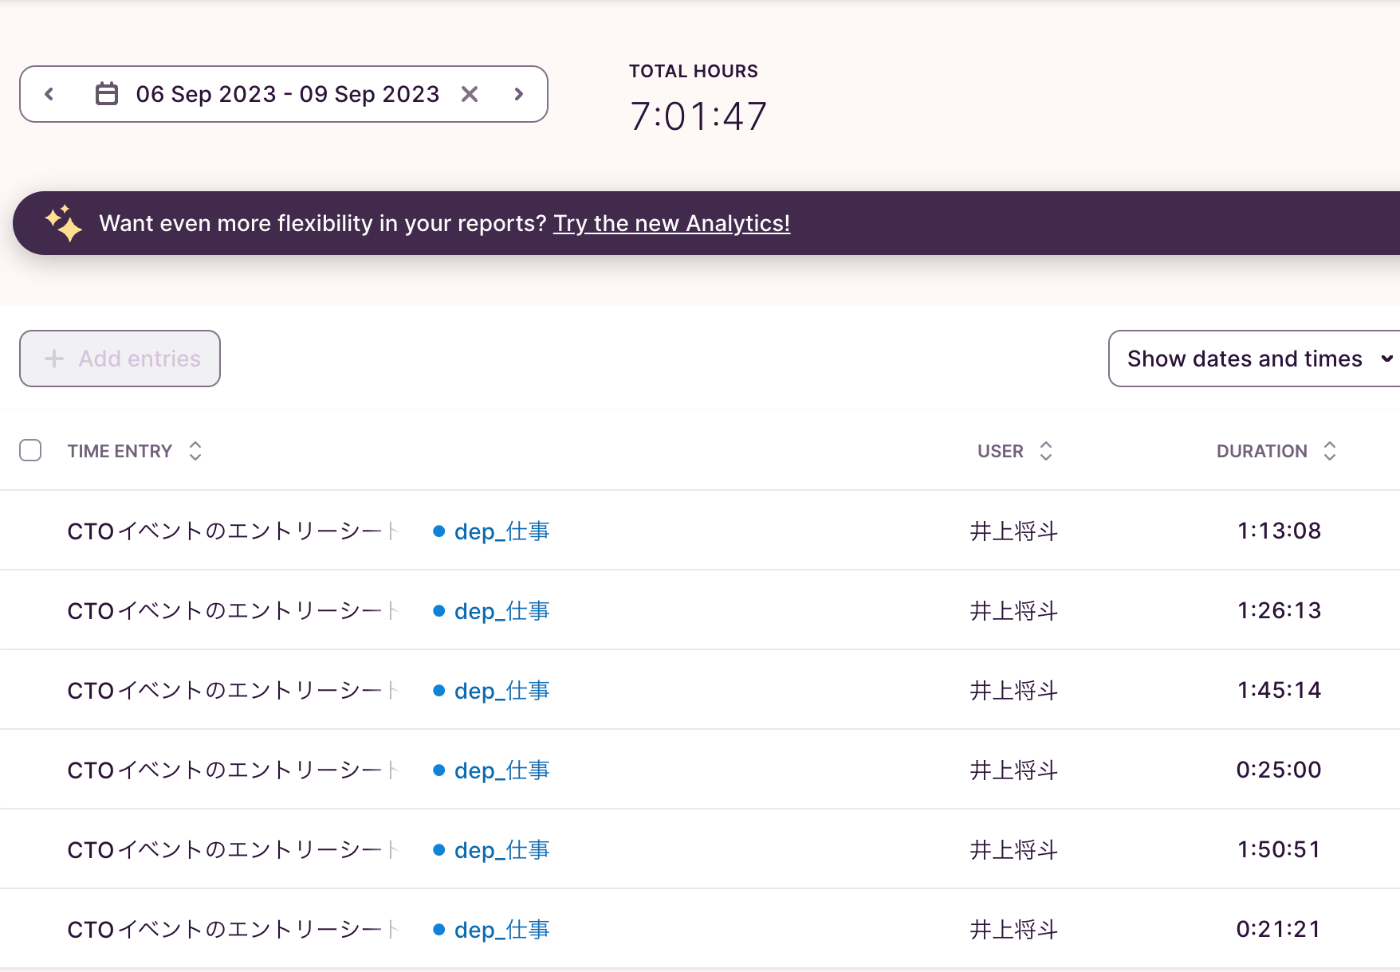Open dep_仕事 project on the 1:50:51 entry

click(502, 850)
